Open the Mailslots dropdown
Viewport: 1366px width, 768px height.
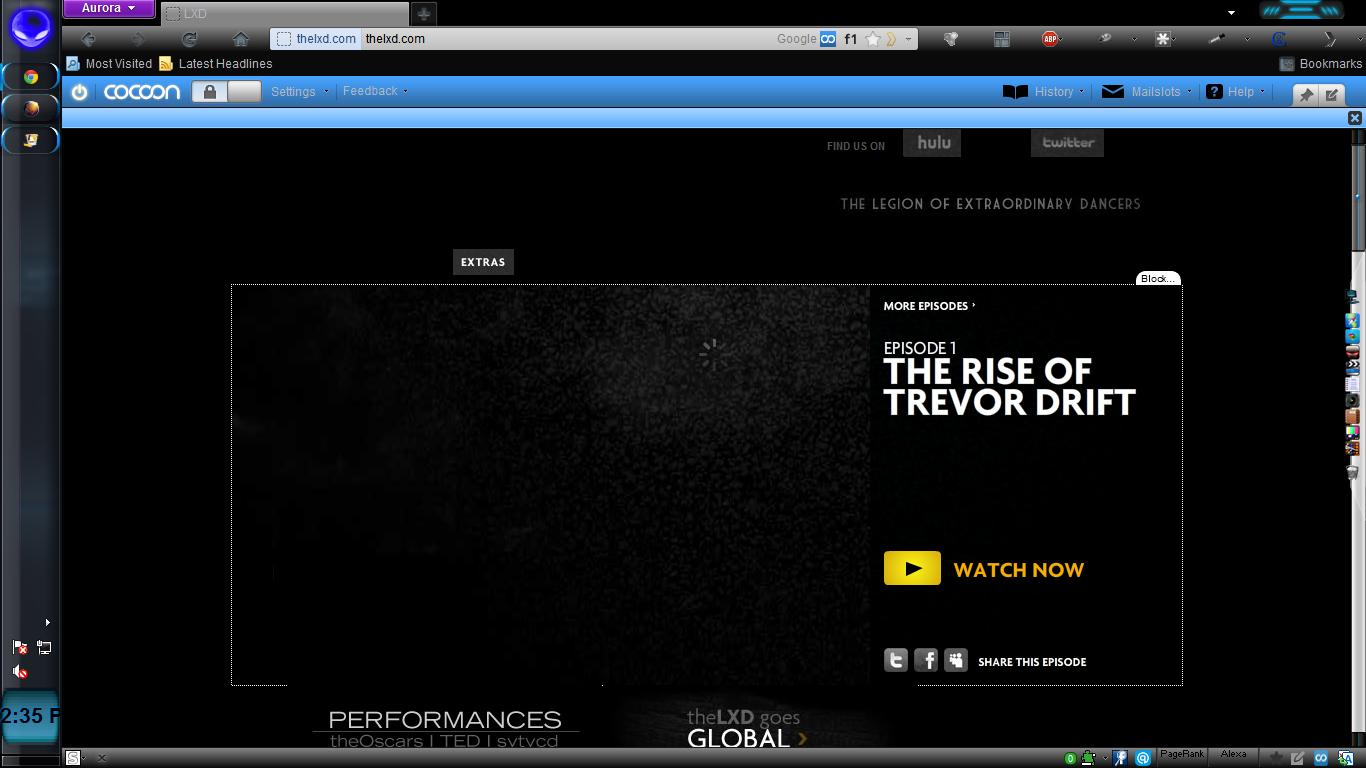pyautogui.click(x=1146, y=91)
